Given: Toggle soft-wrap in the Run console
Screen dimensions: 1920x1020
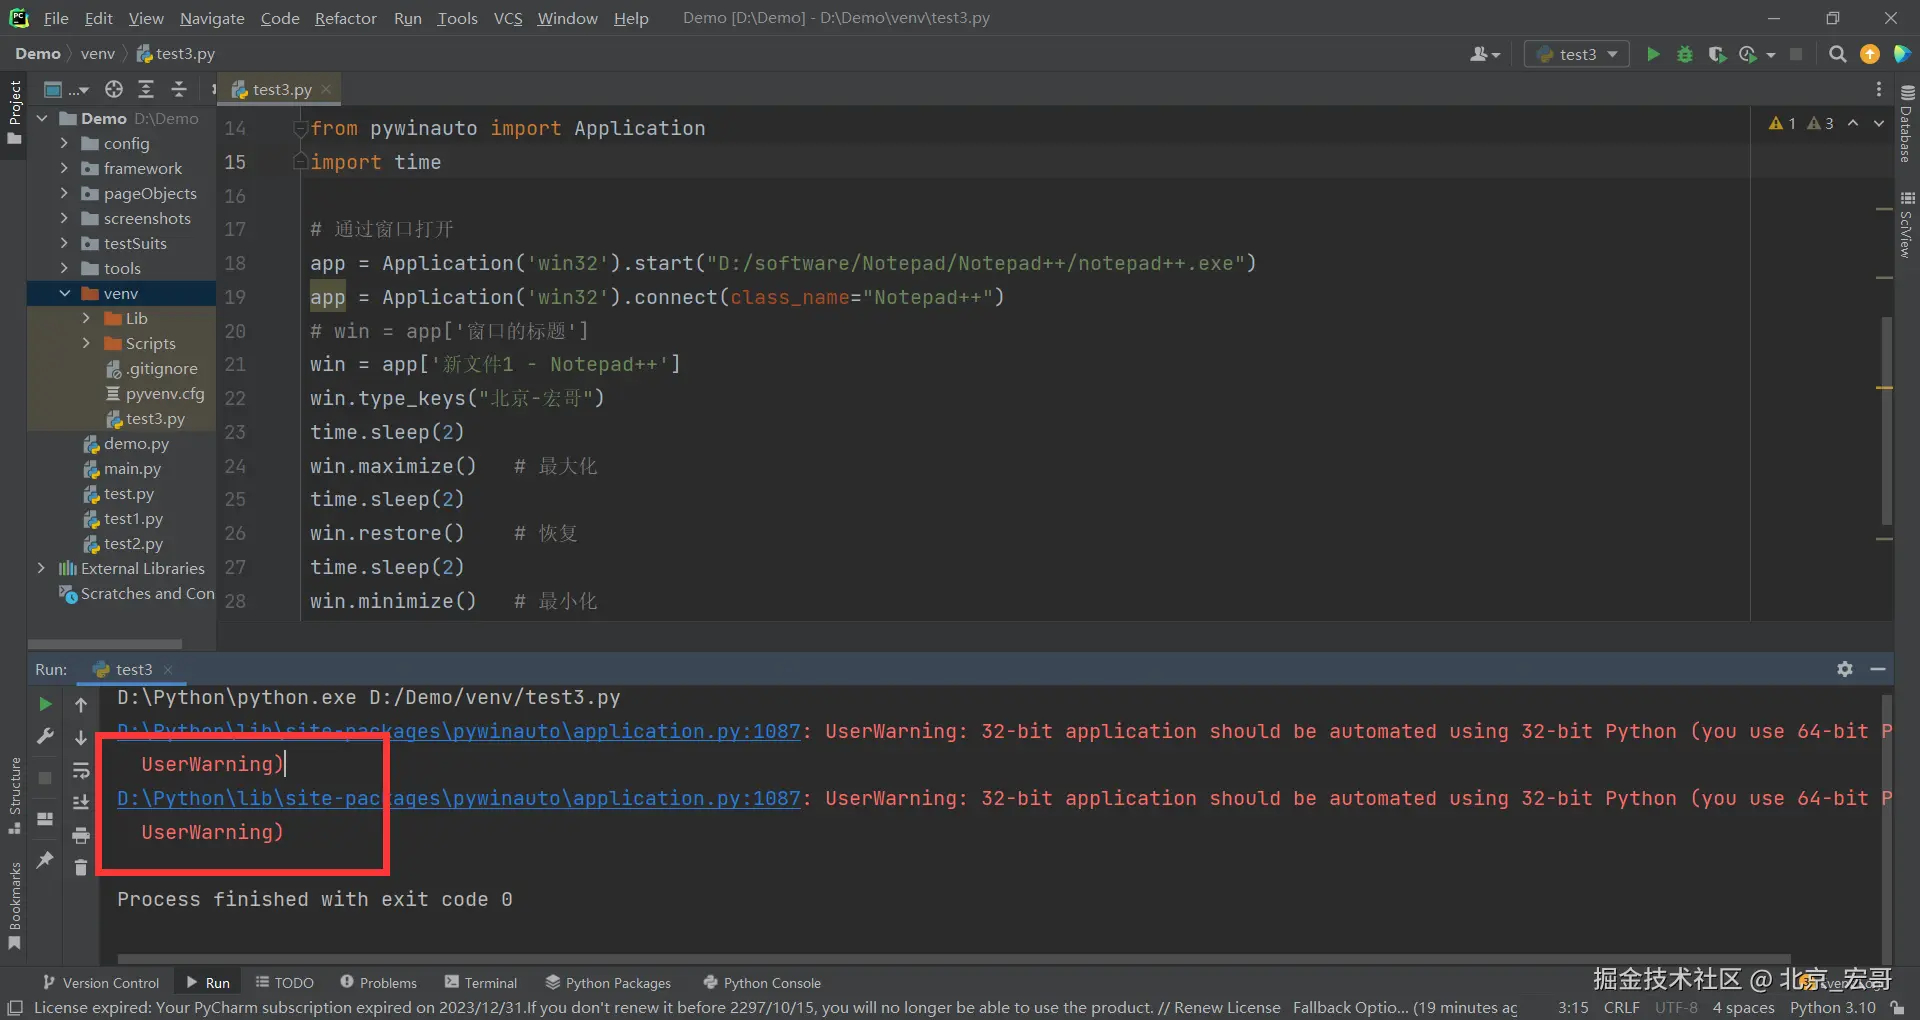Looking at the screenshot, I should pyautogui.click(x=81, y=770).
